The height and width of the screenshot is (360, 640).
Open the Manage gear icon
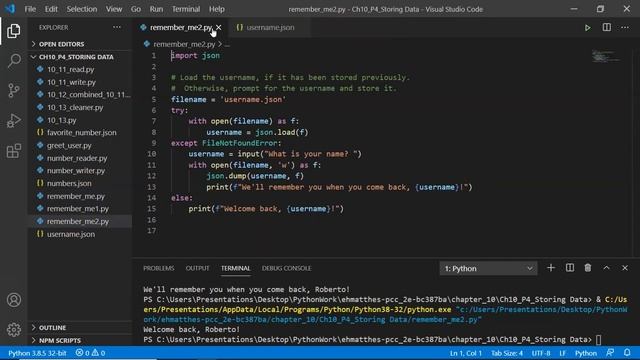click(x=13, y=329)
